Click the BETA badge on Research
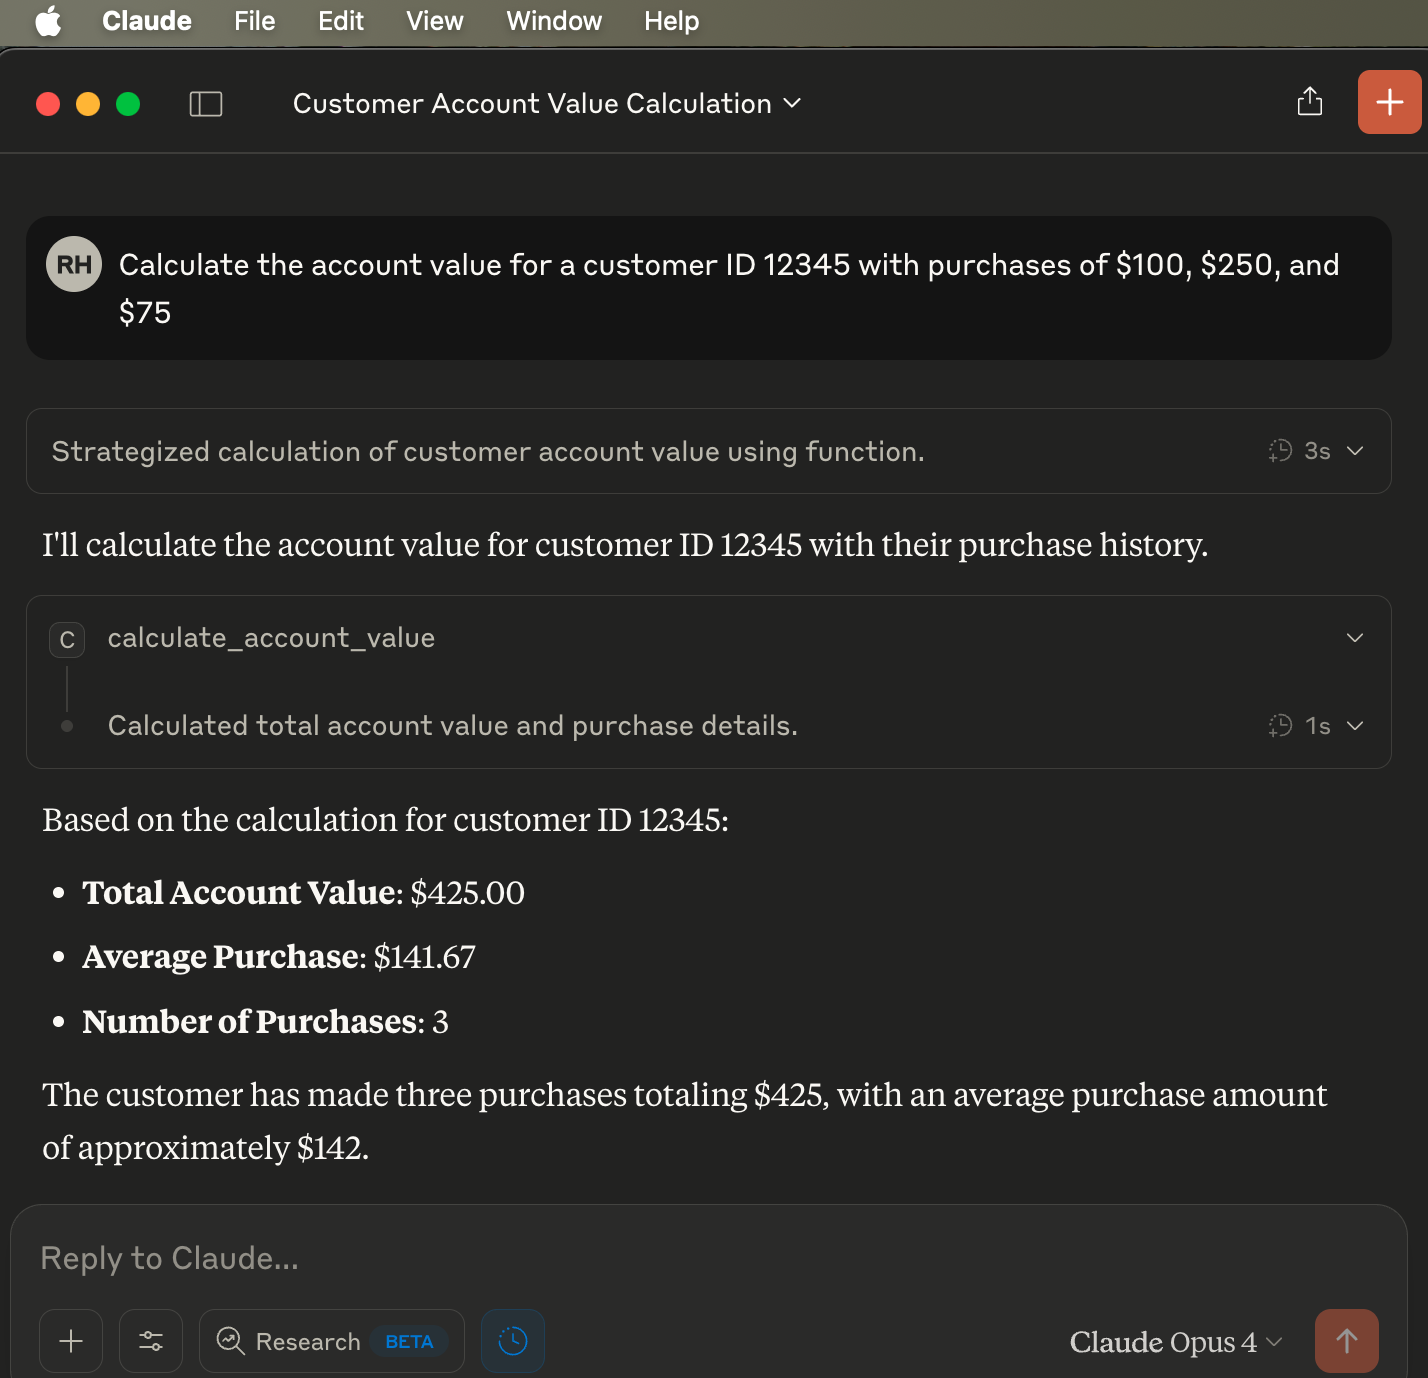This screenshot has height=1378, width=1428. pos(410,1342)
